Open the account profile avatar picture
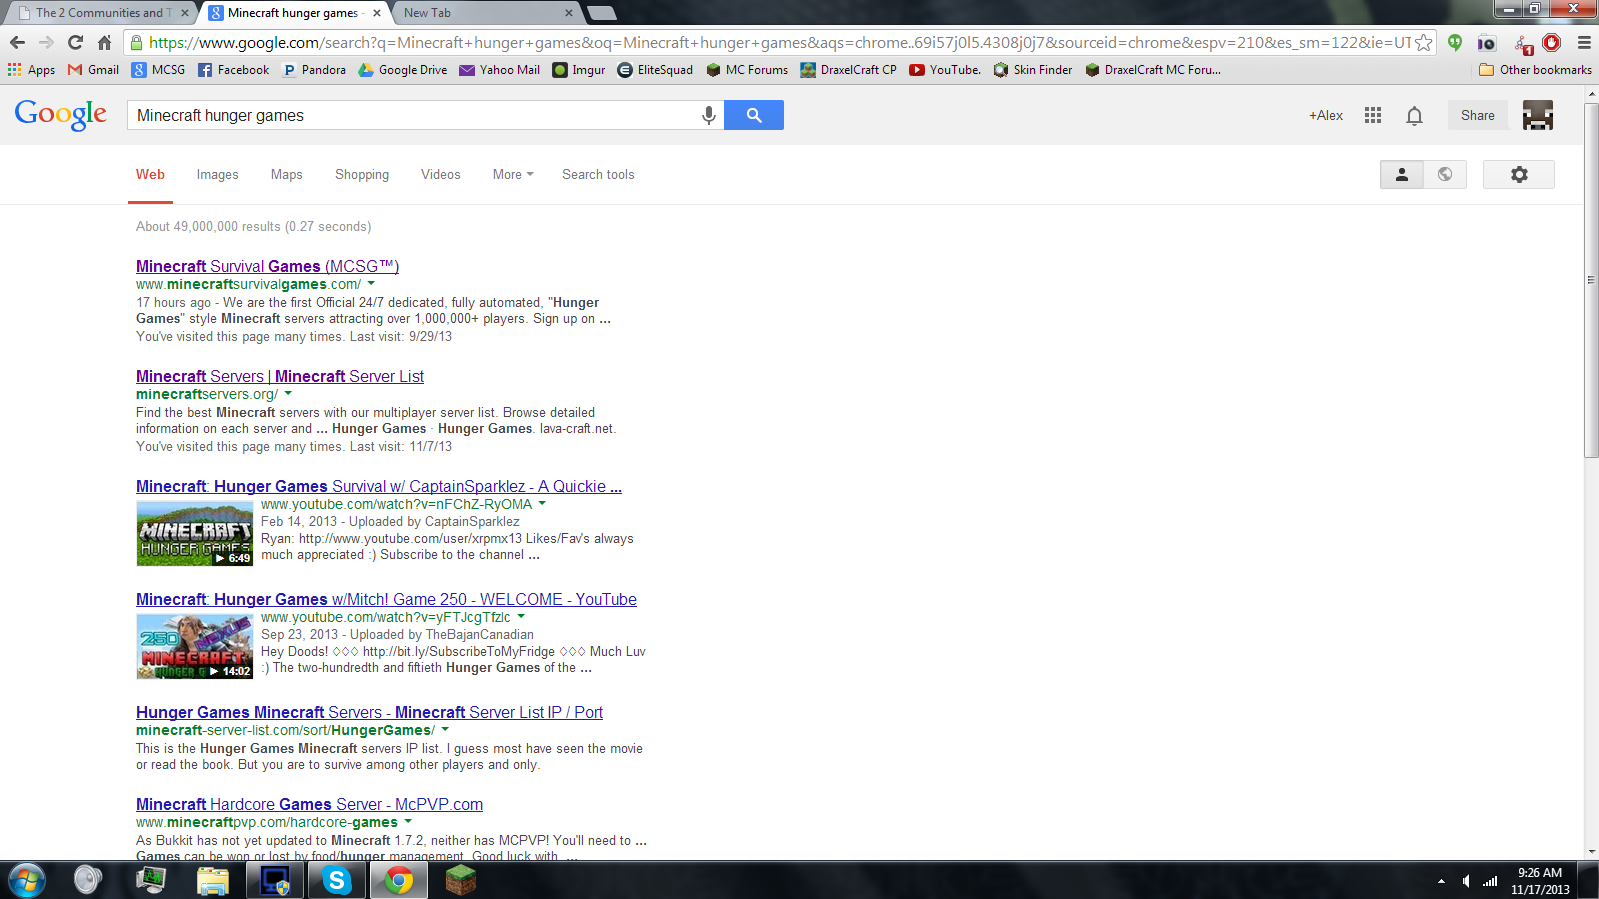 [x=1537, y=115]
